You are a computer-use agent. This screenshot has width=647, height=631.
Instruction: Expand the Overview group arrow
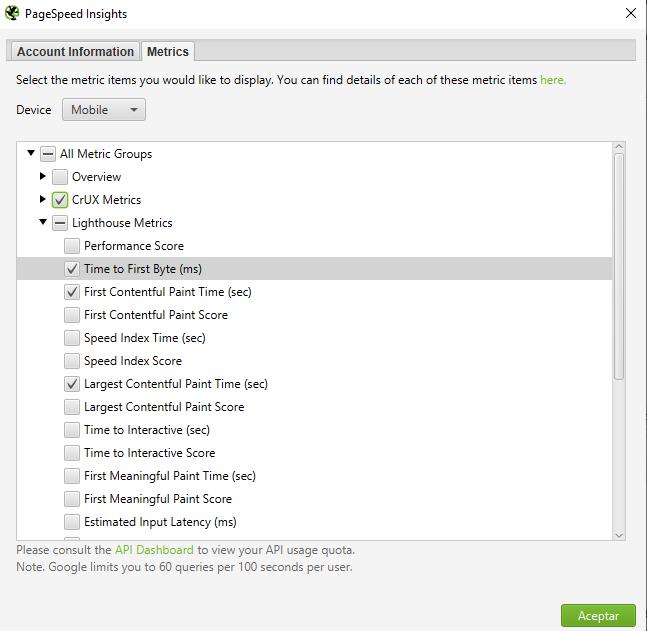(43, 176)
